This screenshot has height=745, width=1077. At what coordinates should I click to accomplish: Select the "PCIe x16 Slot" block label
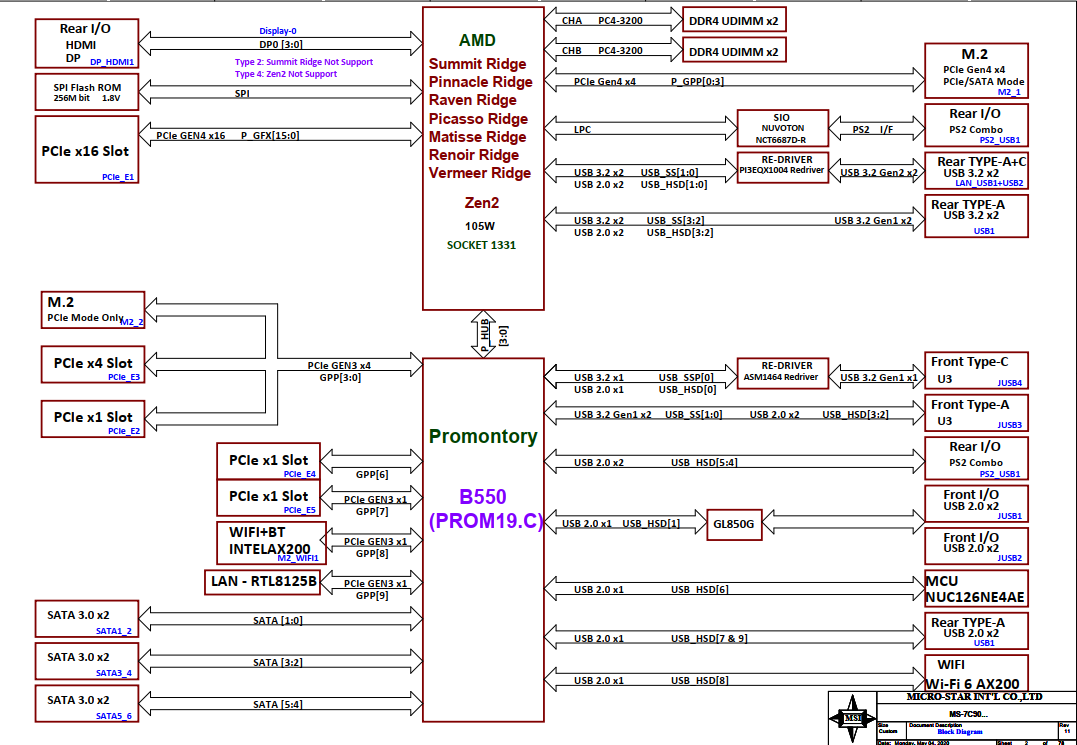pyautogui.click(x=85, y=151)
